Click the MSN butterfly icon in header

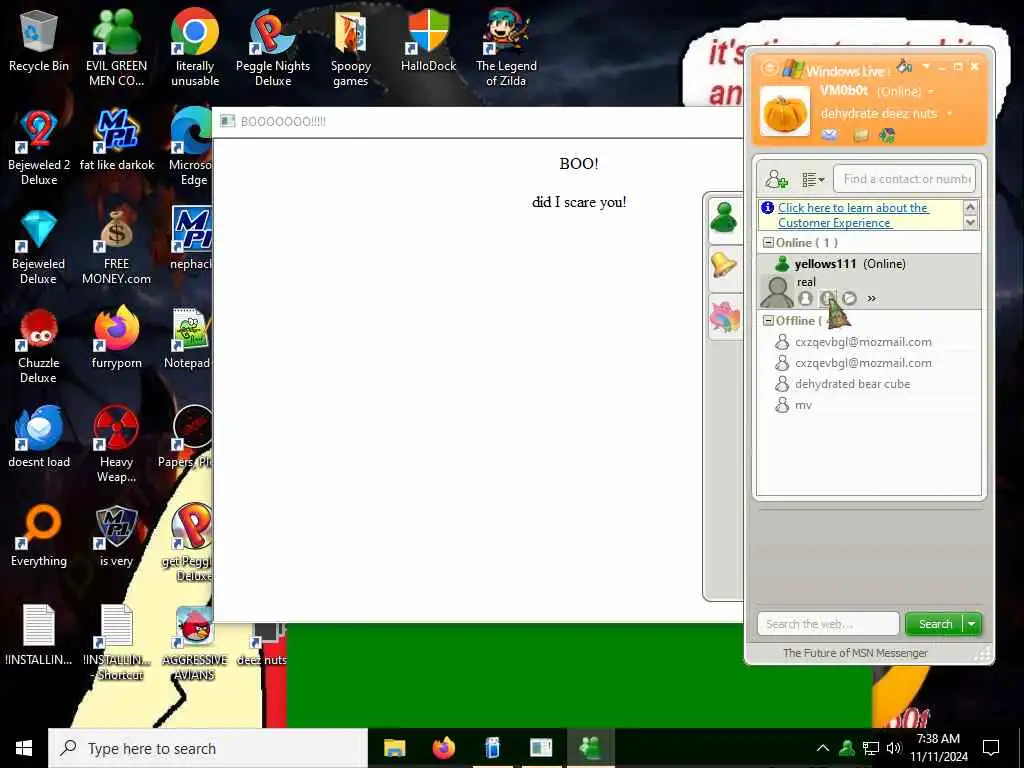[x=887, y=135]
